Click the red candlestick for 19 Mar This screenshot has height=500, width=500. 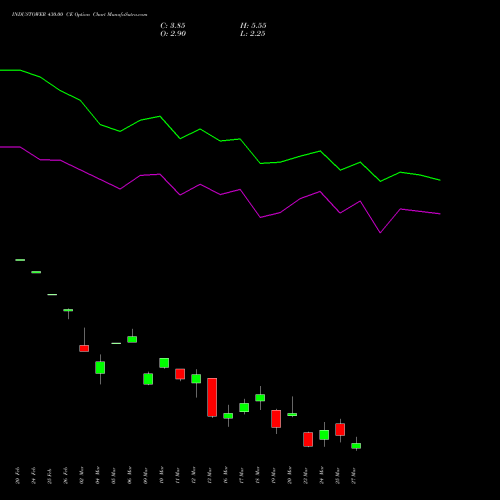(x=276, y=419)
